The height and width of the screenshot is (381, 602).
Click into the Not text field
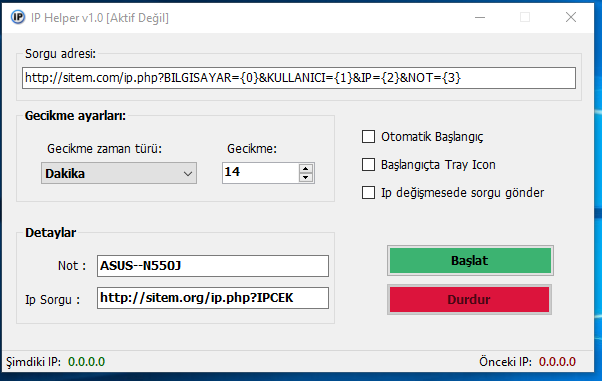click(x=213, y=266)
